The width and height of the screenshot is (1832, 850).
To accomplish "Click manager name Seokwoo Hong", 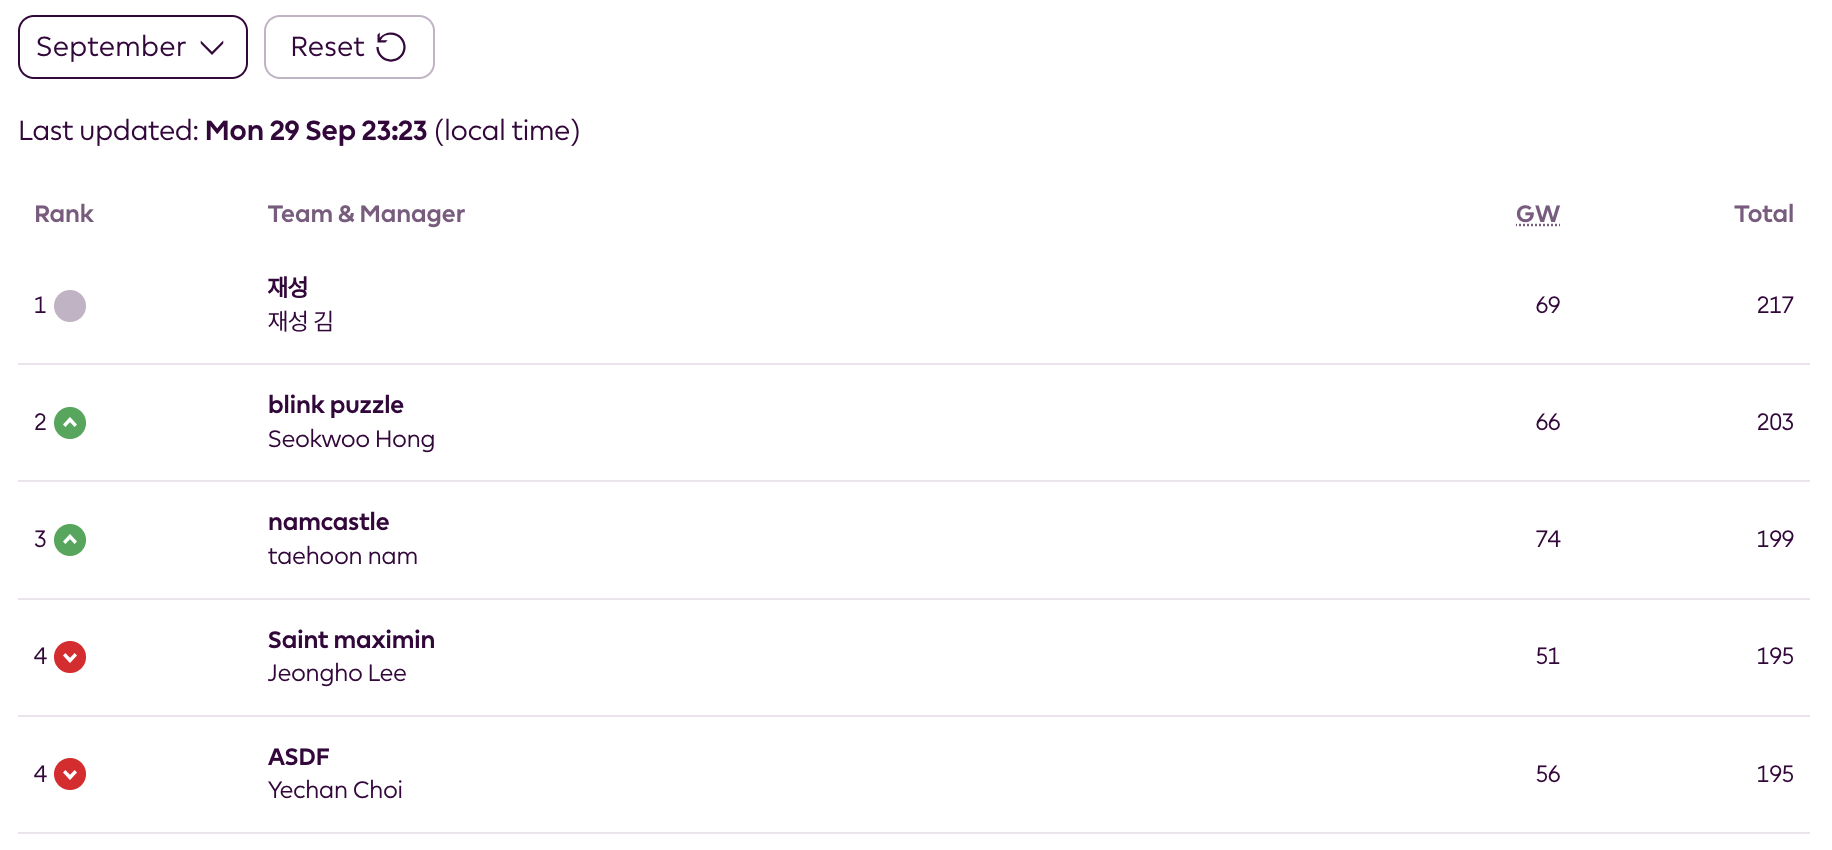I will [x=351, y=439].
